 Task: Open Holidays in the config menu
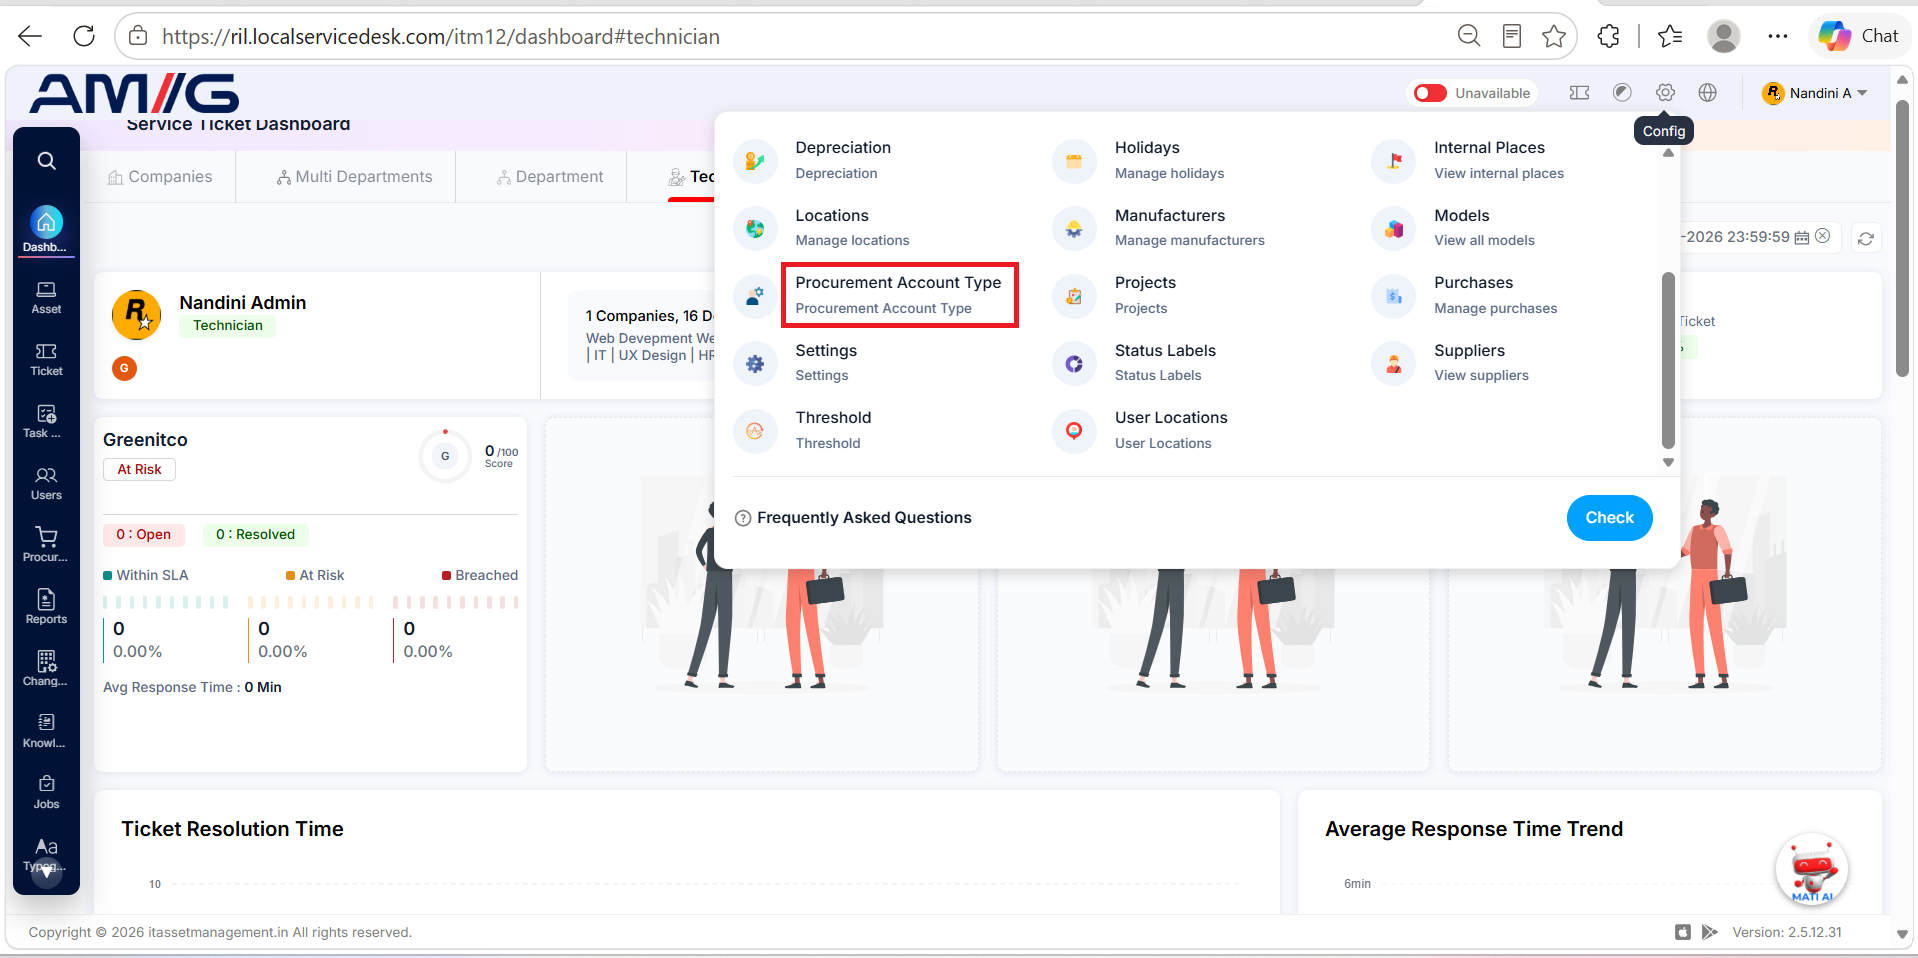pos(1169,160)
